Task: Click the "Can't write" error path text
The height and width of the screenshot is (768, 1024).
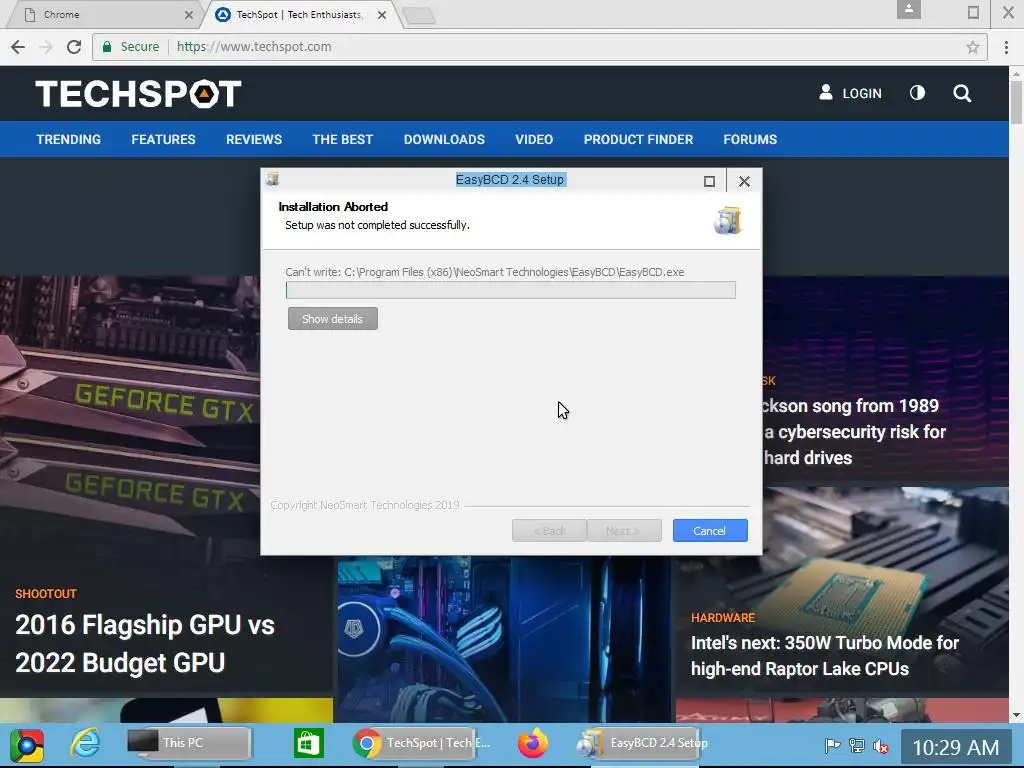Action: coord(485,272)
